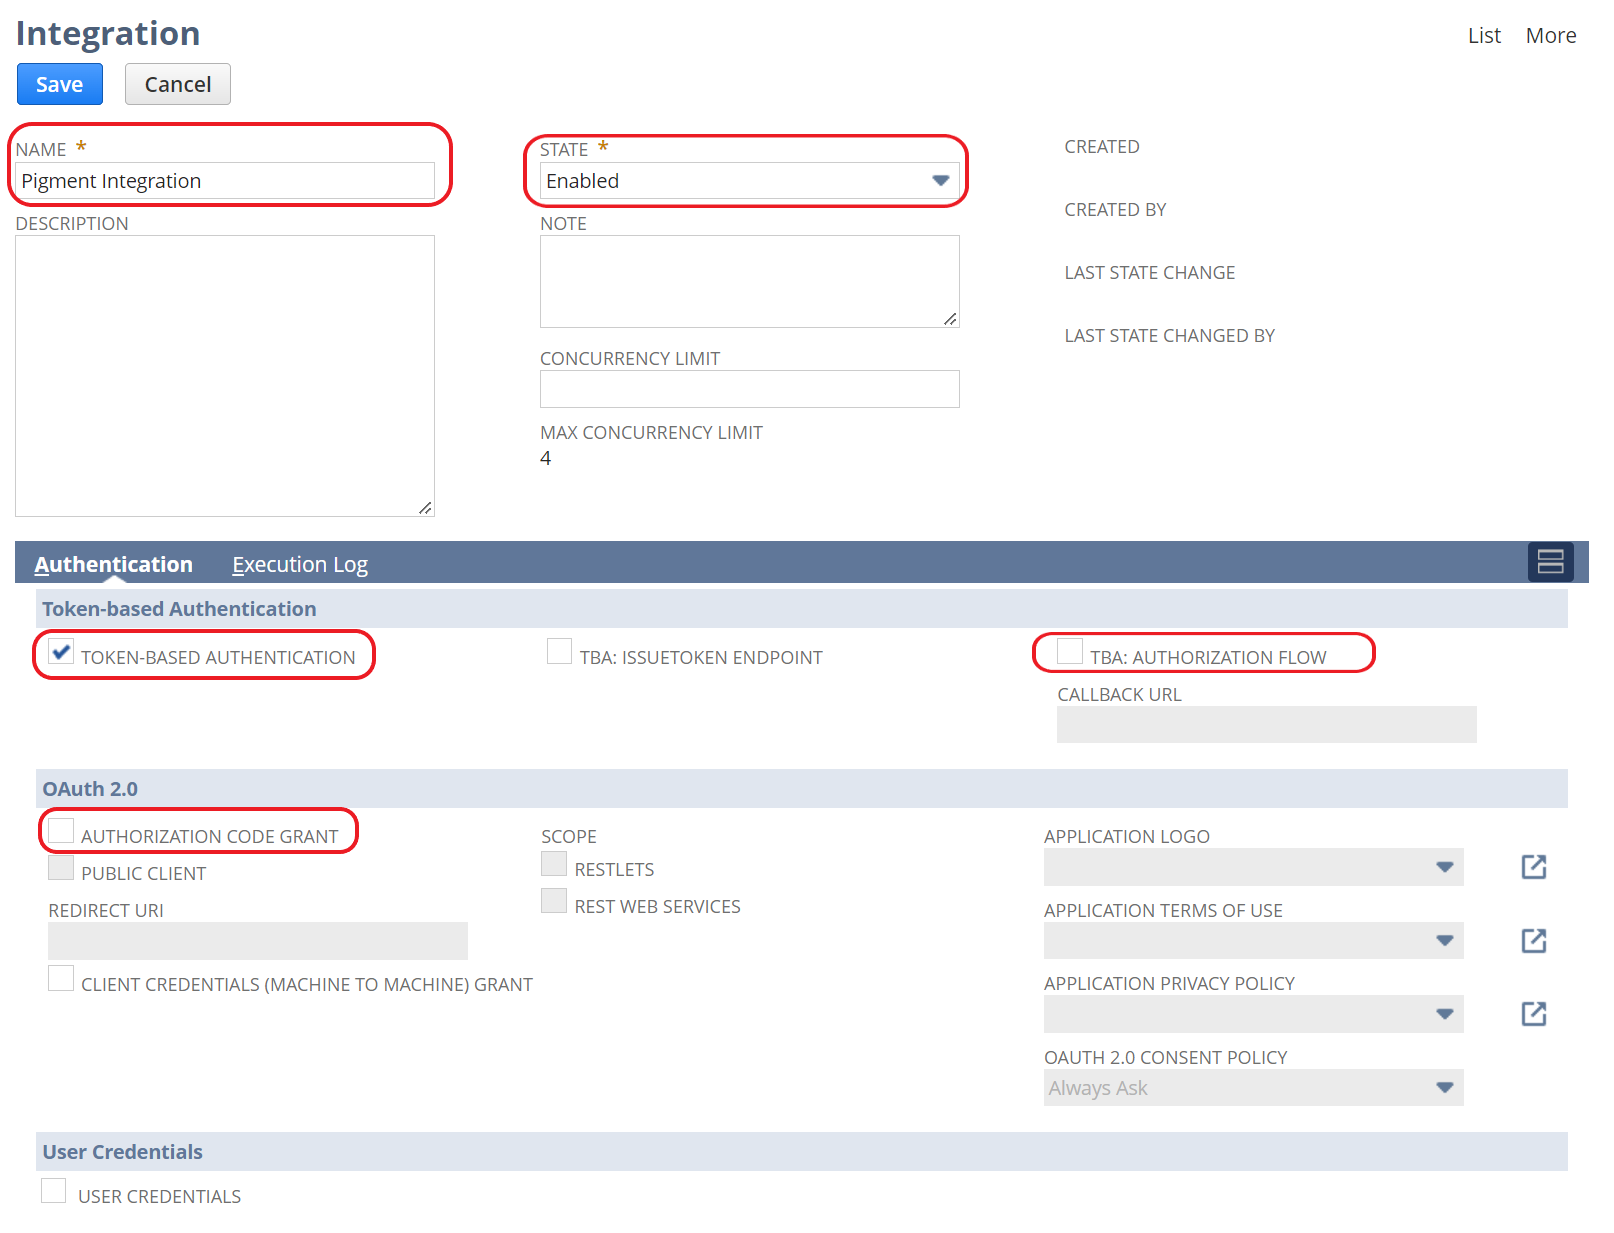Focus the Name field with Pigment Integration
Image resolution: width=1614 pixels, height=1233 pixels.
click(x=225, y=181)
